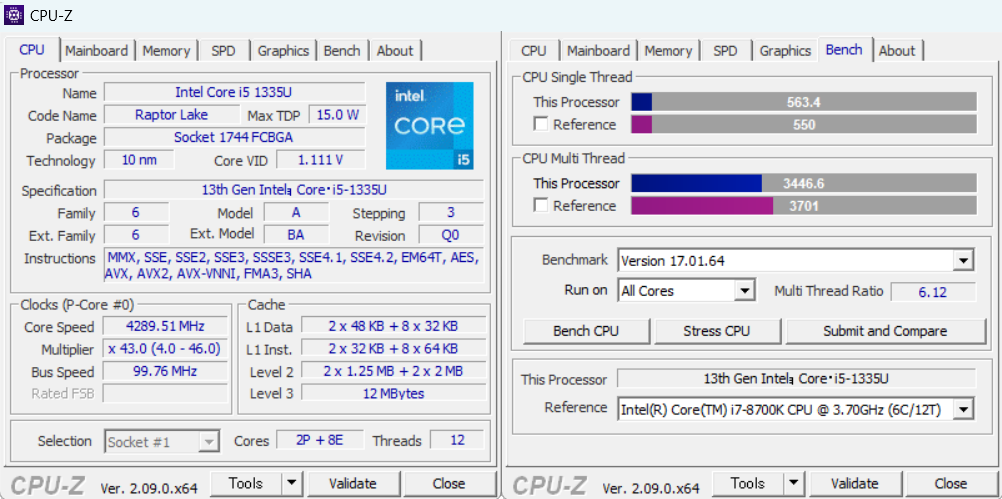Select Bench tab in right window
The width and height of the screenshot is (1002, 499).
click(x=844, y=50)
